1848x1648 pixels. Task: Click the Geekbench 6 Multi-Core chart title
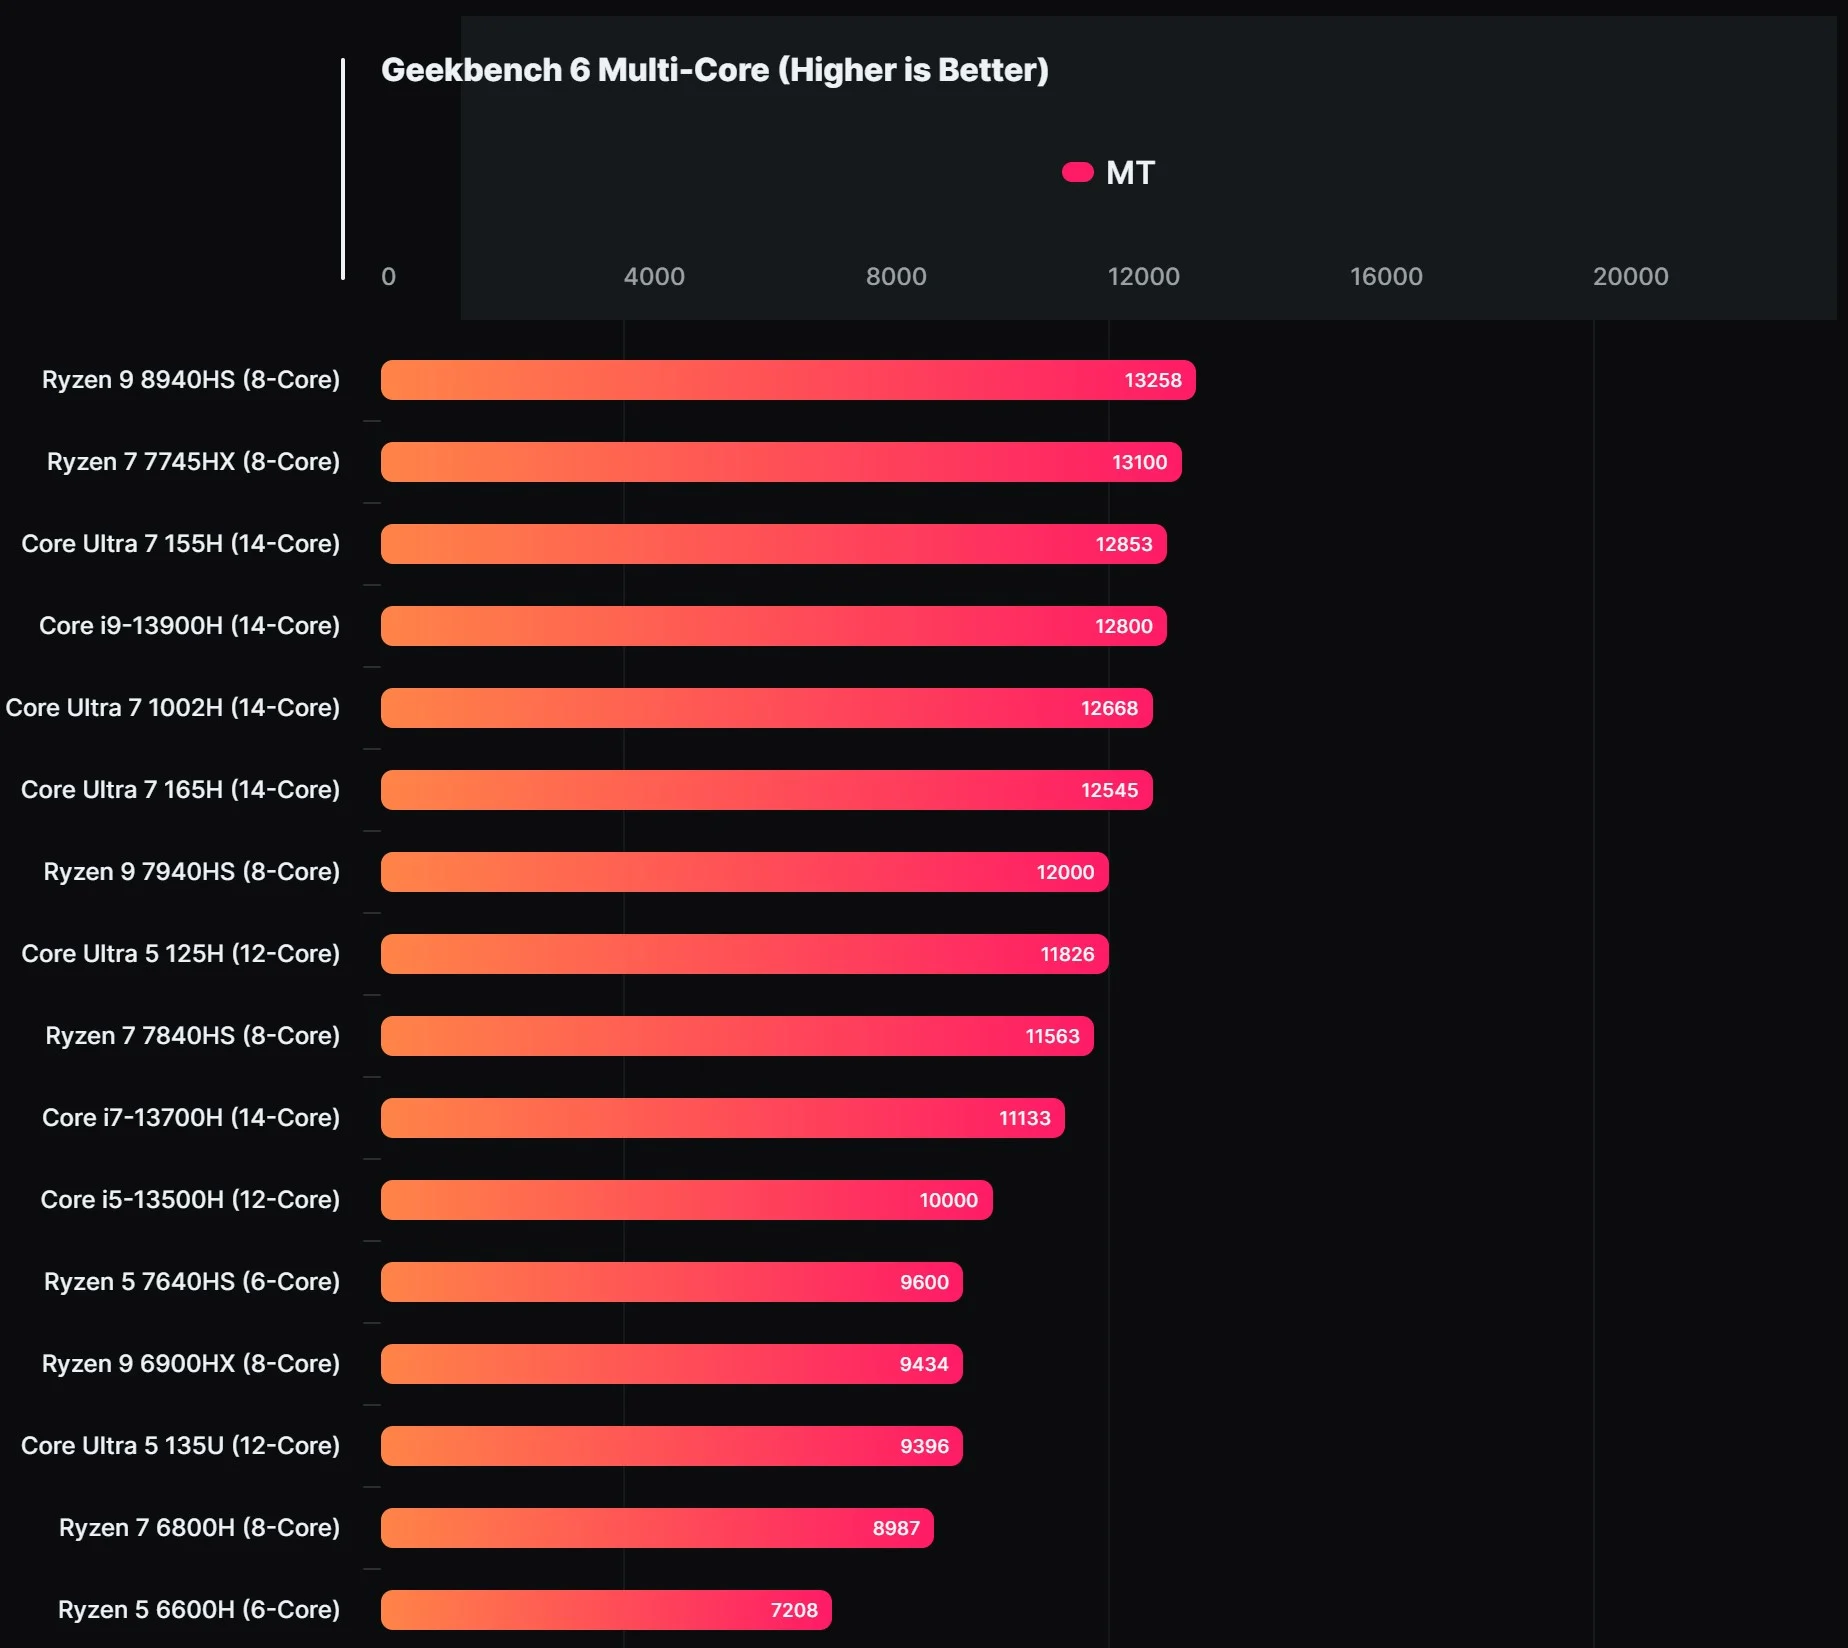point(714,70)
